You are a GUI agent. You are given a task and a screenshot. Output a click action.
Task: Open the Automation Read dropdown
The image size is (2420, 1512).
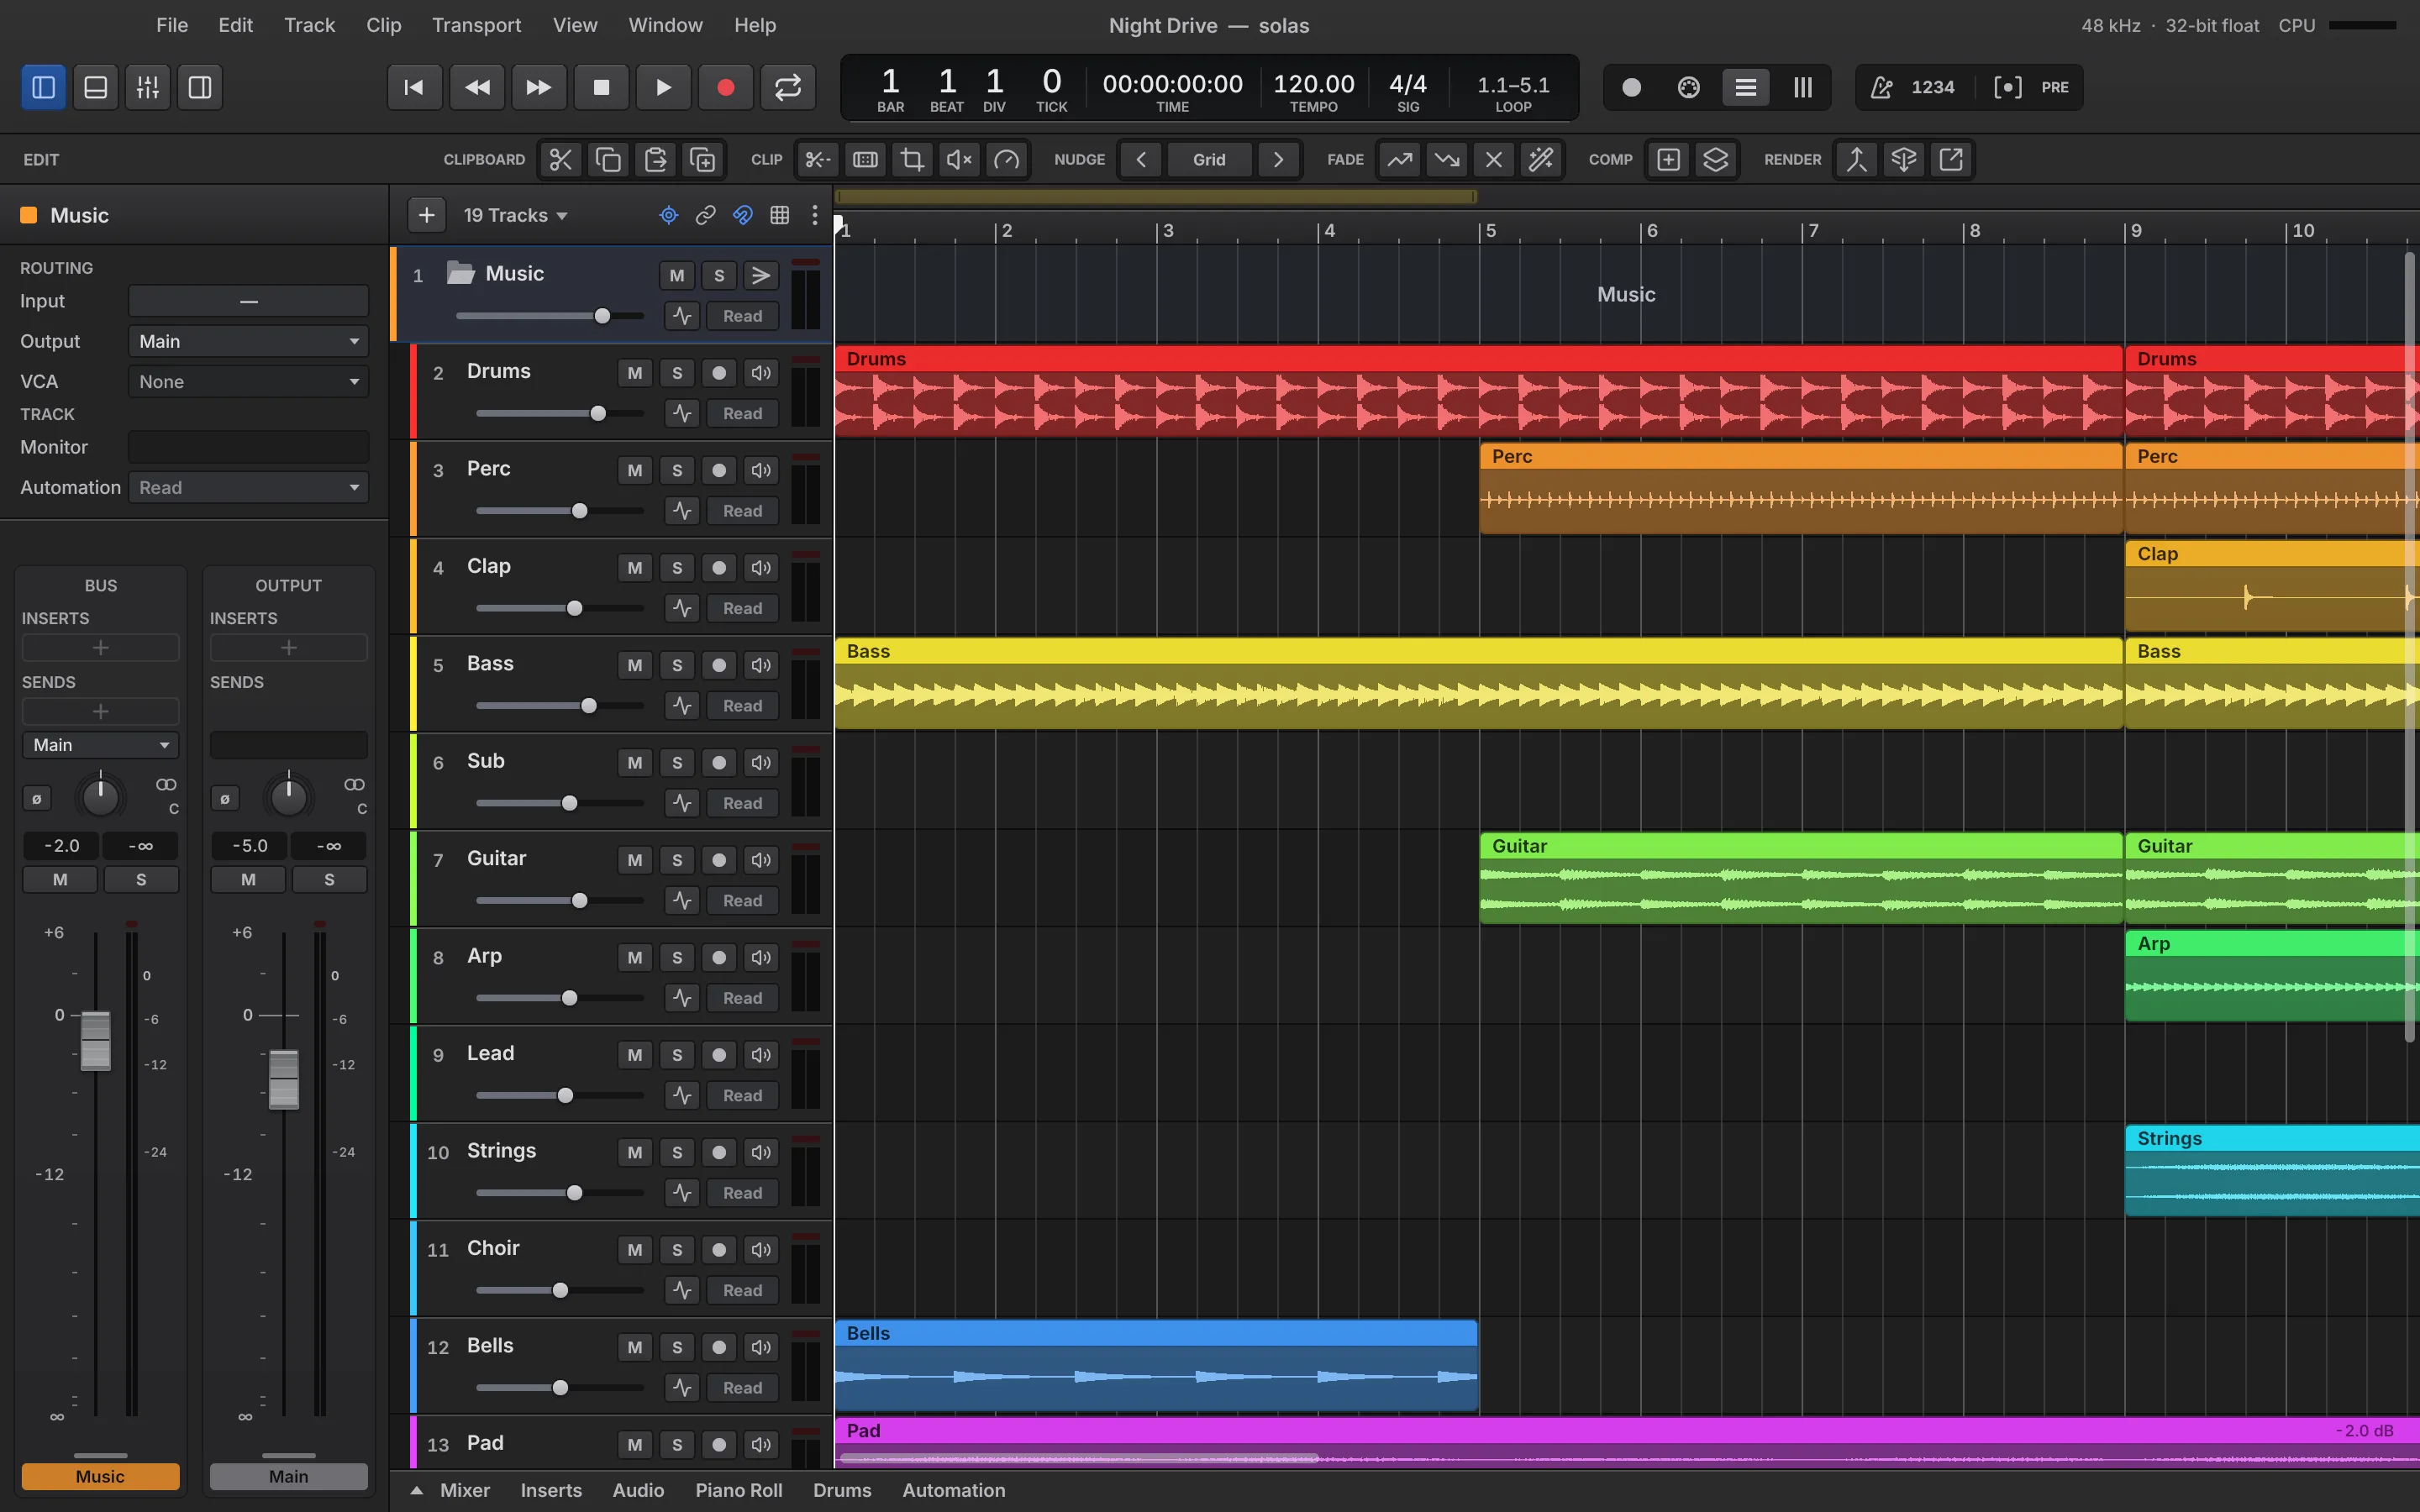click(248, 487)
